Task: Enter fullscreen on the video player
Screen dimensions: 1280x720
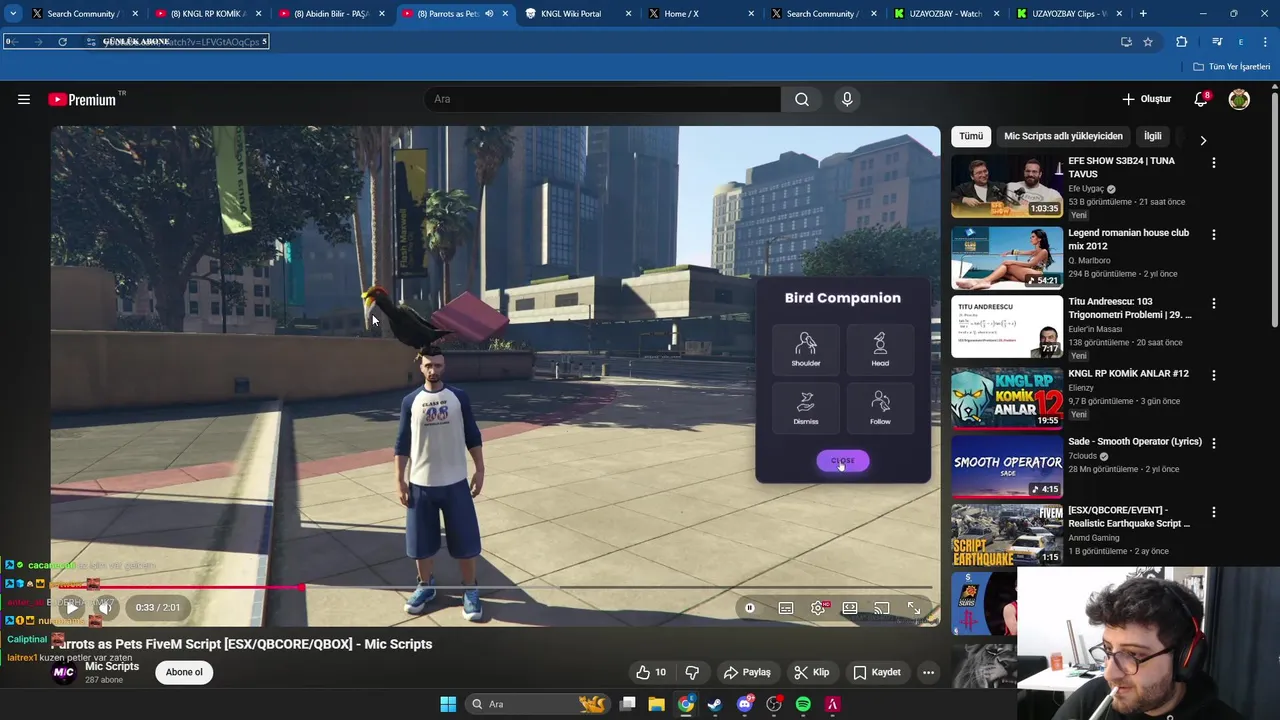Action: pyautogui.click(x=914, y=607)
